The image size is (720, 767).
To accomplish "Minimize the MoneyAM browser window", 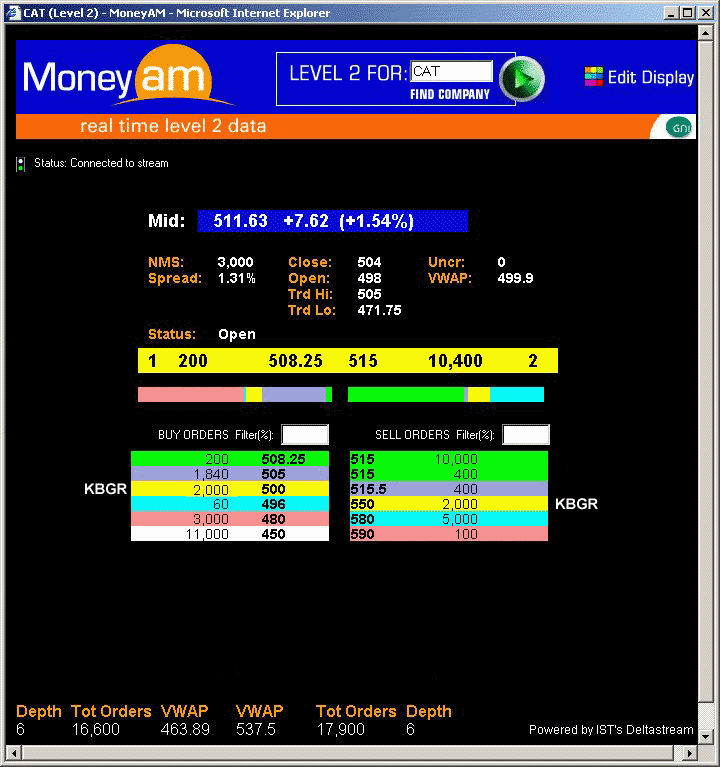I will (x=669, y=13).
